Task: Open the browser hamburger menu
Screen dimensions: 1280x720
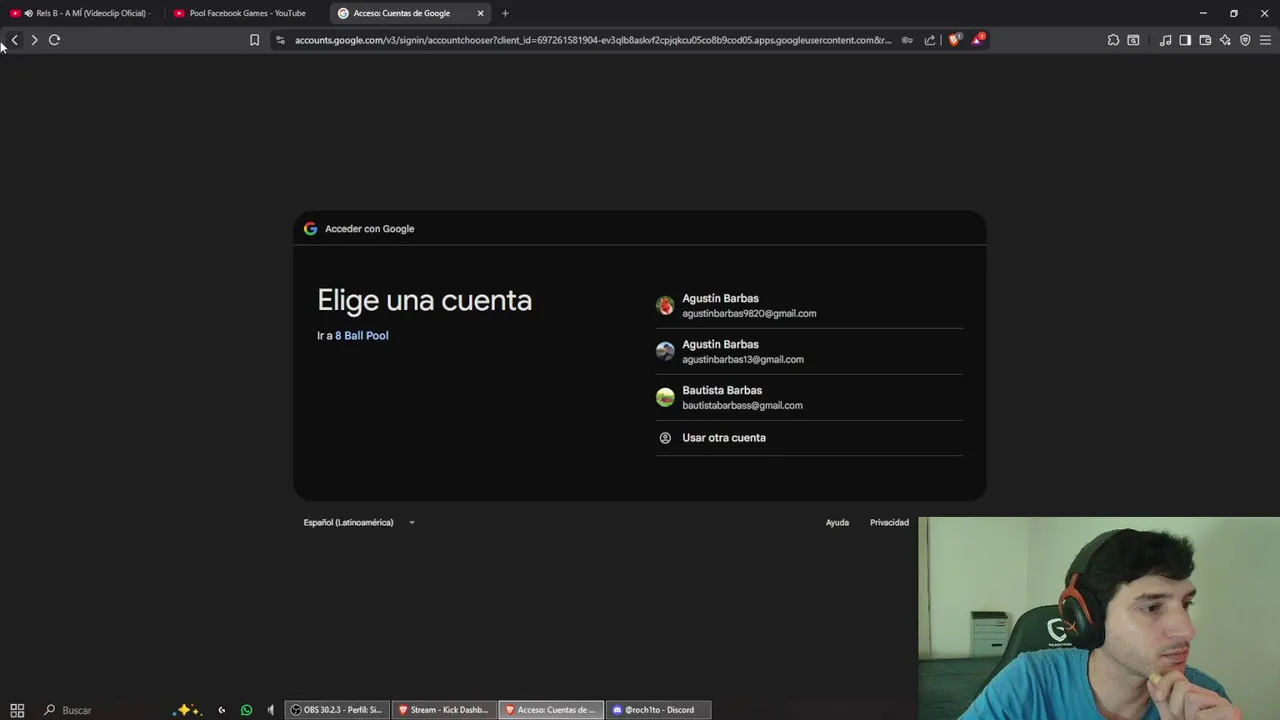Action: click(1265, 40)
